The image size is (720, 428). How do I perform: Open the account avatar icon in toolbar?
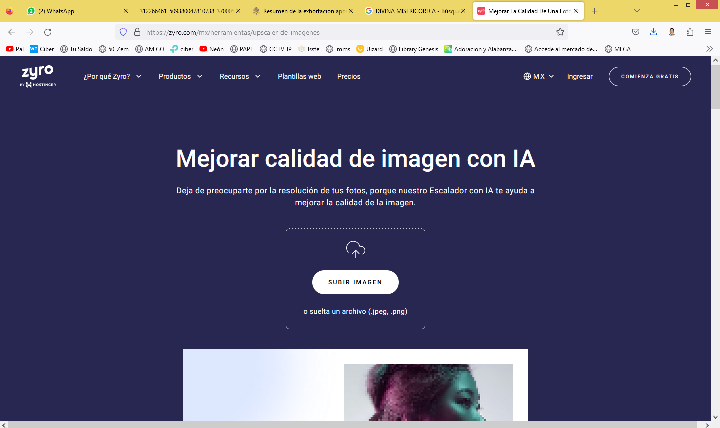(672, 32)
